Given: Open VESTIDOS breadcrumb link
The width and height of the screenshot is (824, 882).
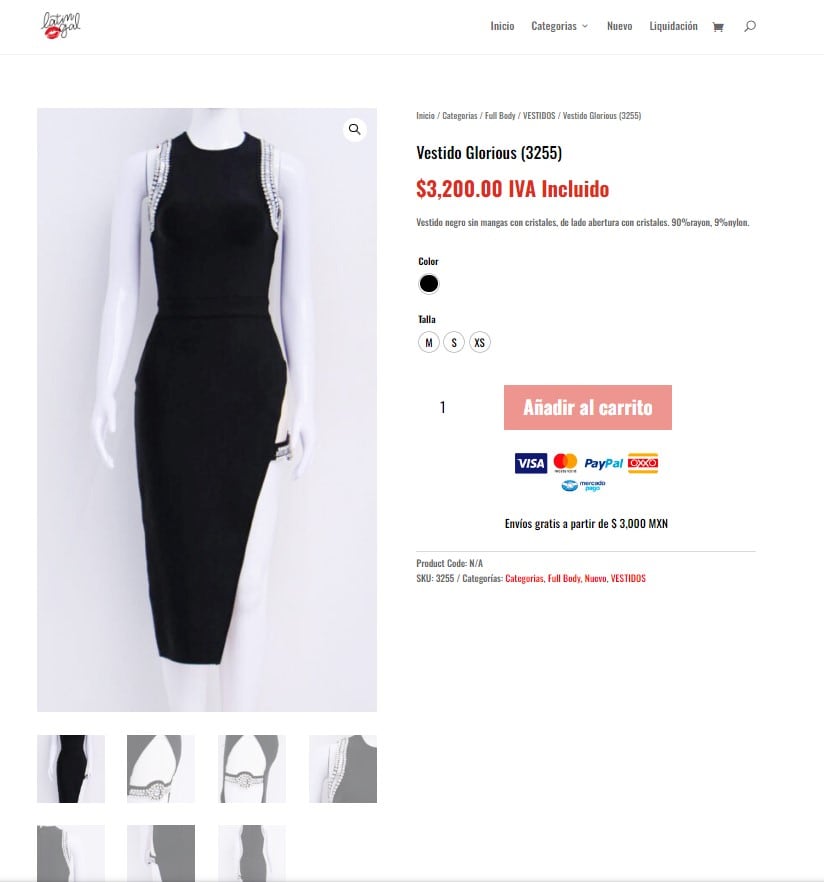Looking at the screenshot, I should tap(539, 115).
